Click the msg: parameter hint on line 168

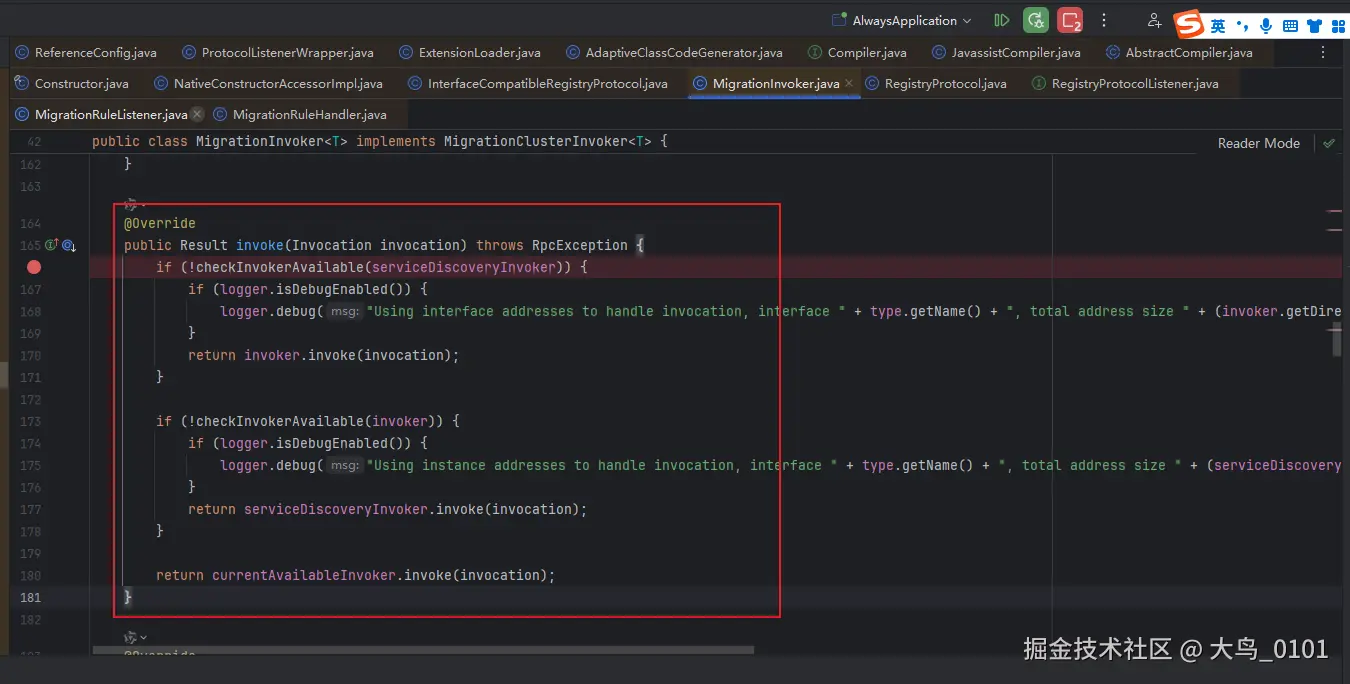coord(345,311)
